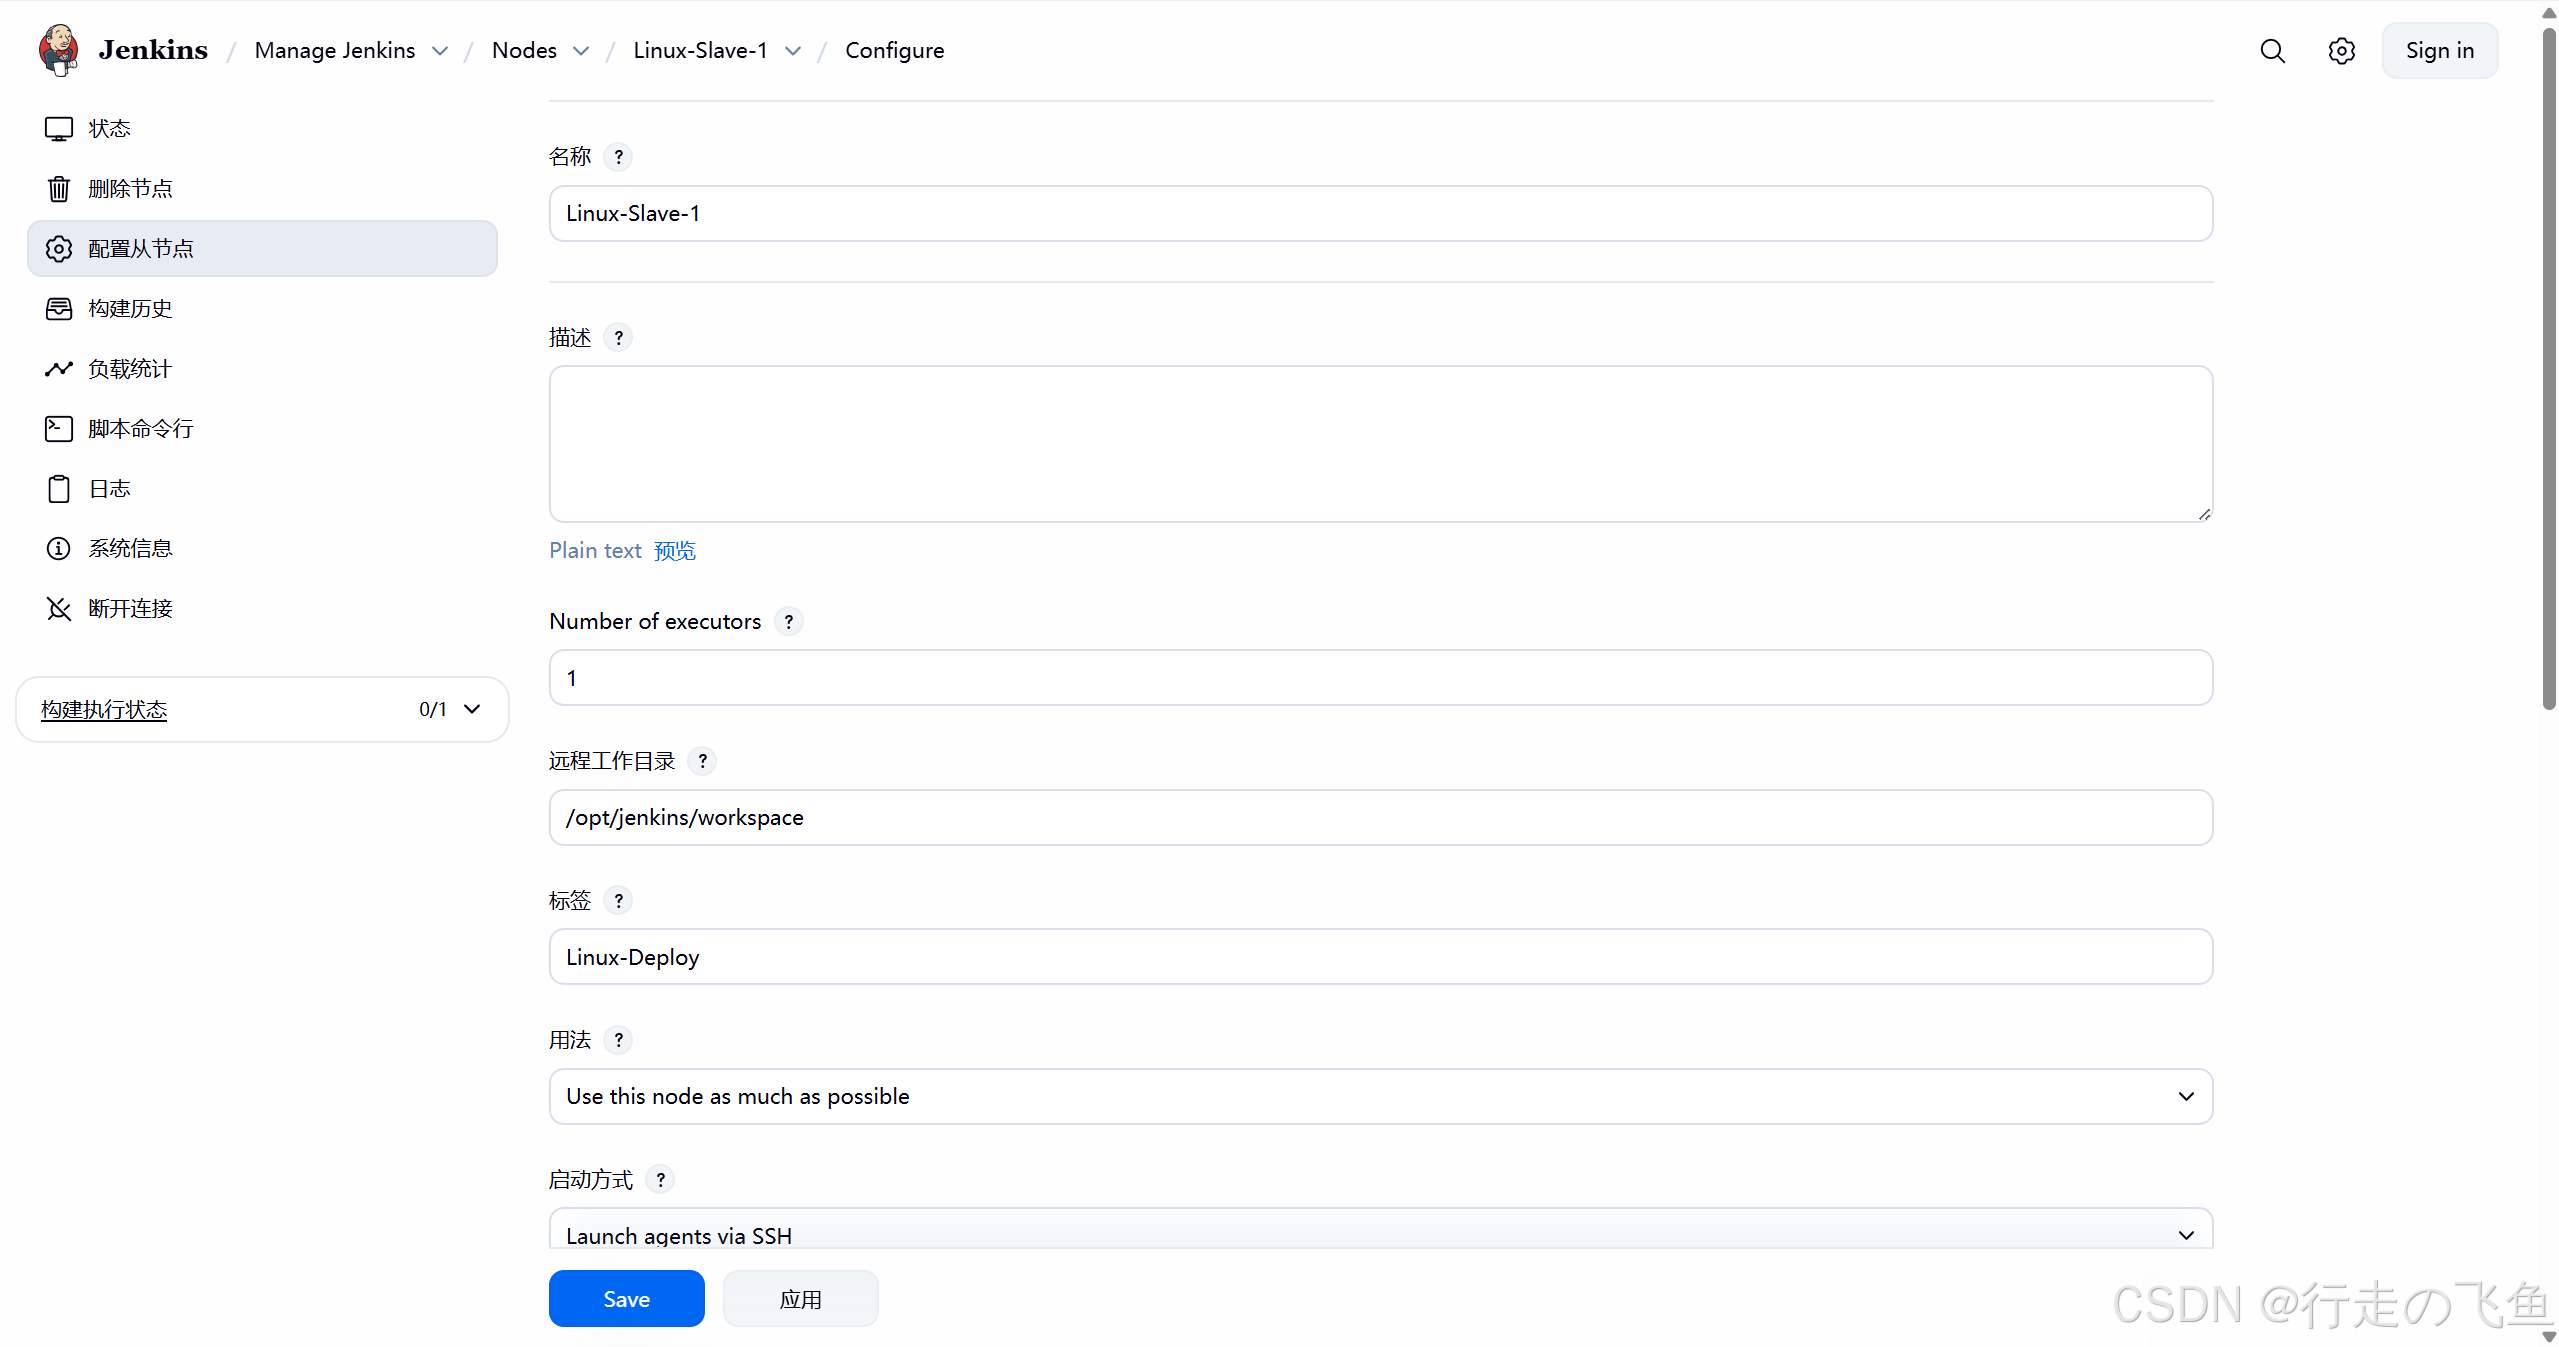Open the settings gear icon in header

2341,51
